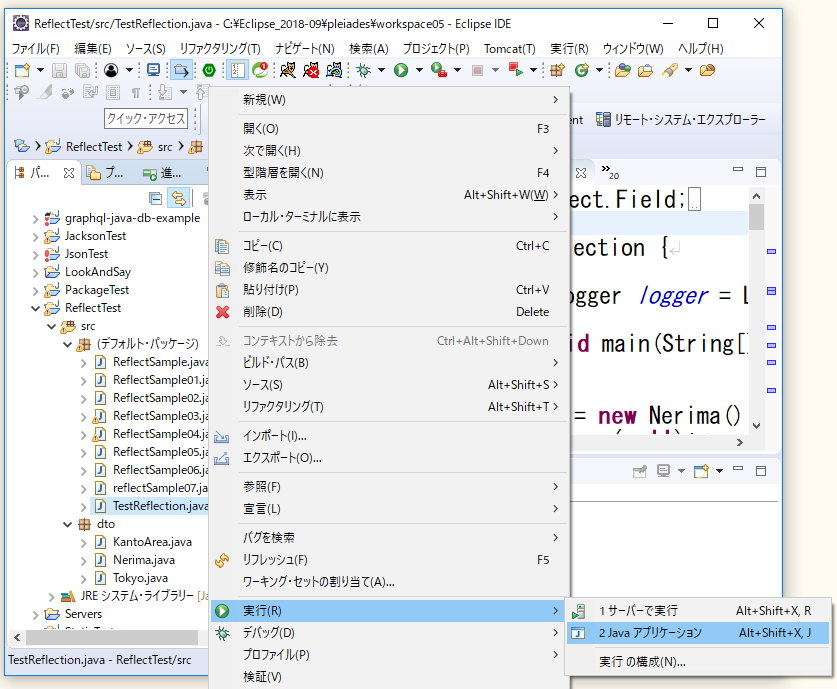The image size is (837, 689).
Task: Open the リモート・システム・エクスプローラー perspective
Action: tap(681, 120)
